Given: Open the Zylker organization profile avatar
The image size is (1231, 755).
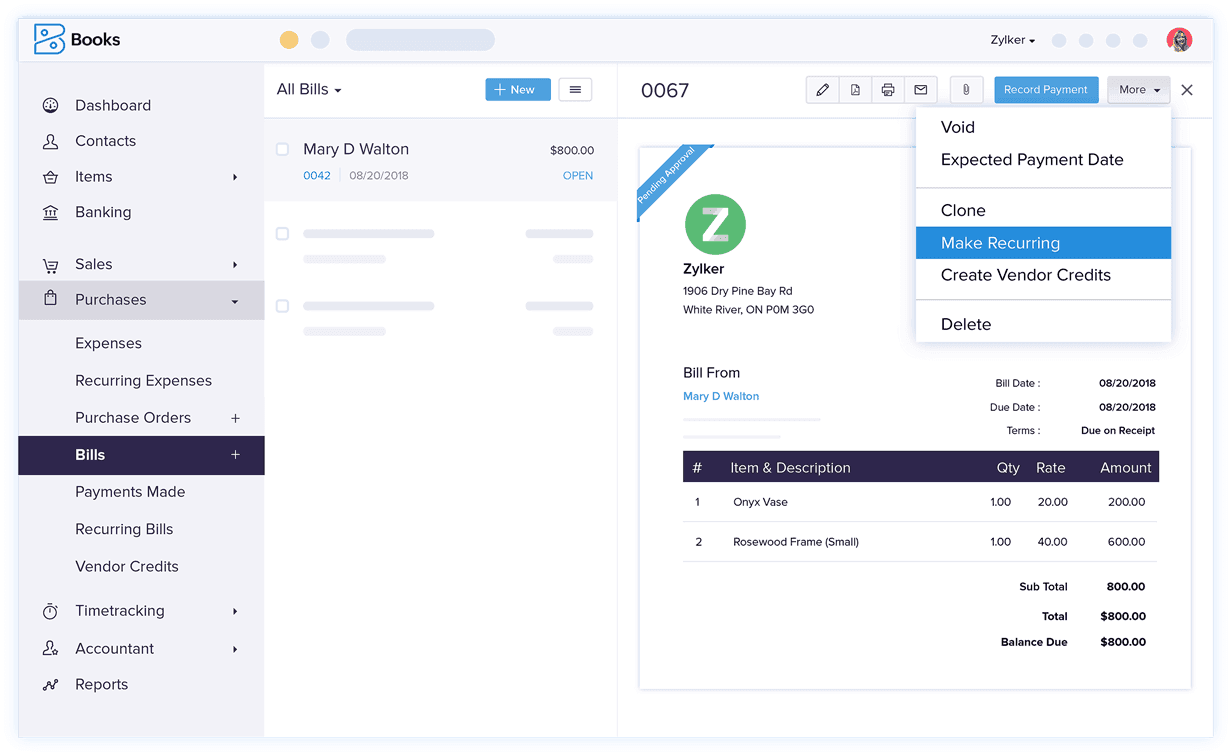Looking at the screenshot, I should [1180, 40].
